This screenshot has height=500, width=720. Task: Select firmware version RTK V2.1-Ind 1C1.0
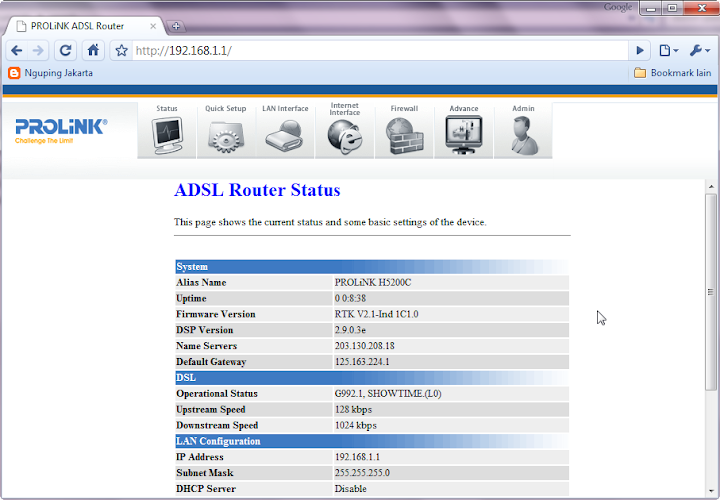pos(377,315)
